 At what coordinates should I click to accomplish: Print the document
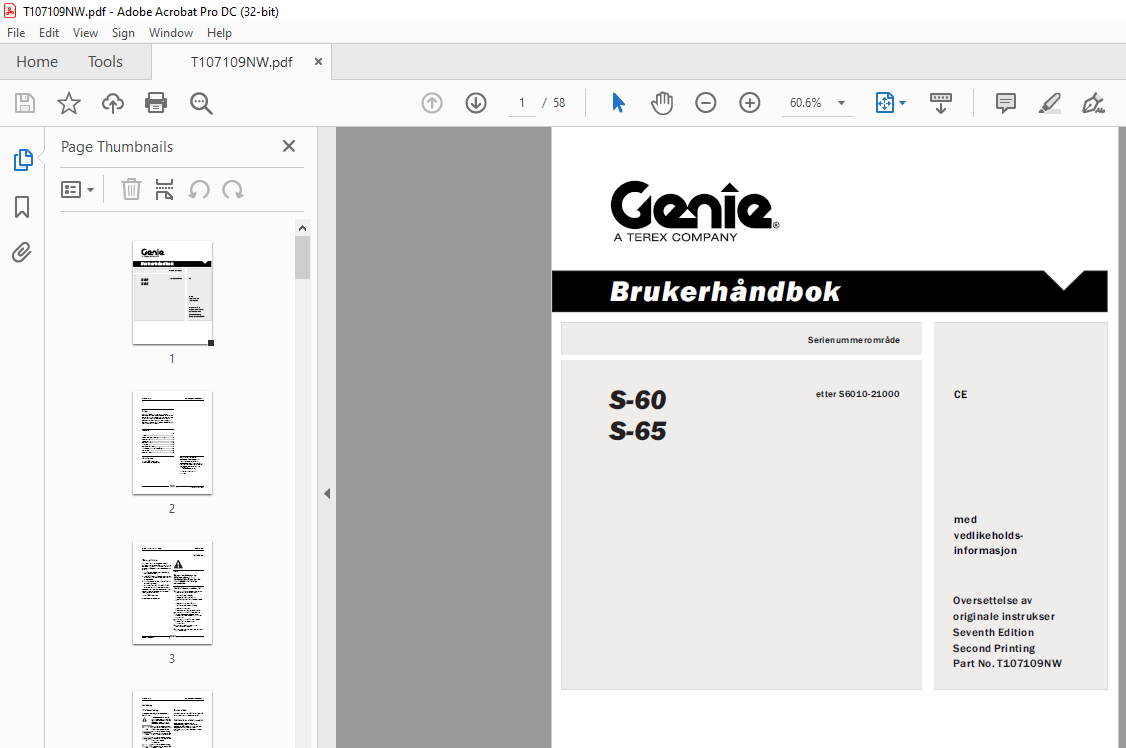156,103
